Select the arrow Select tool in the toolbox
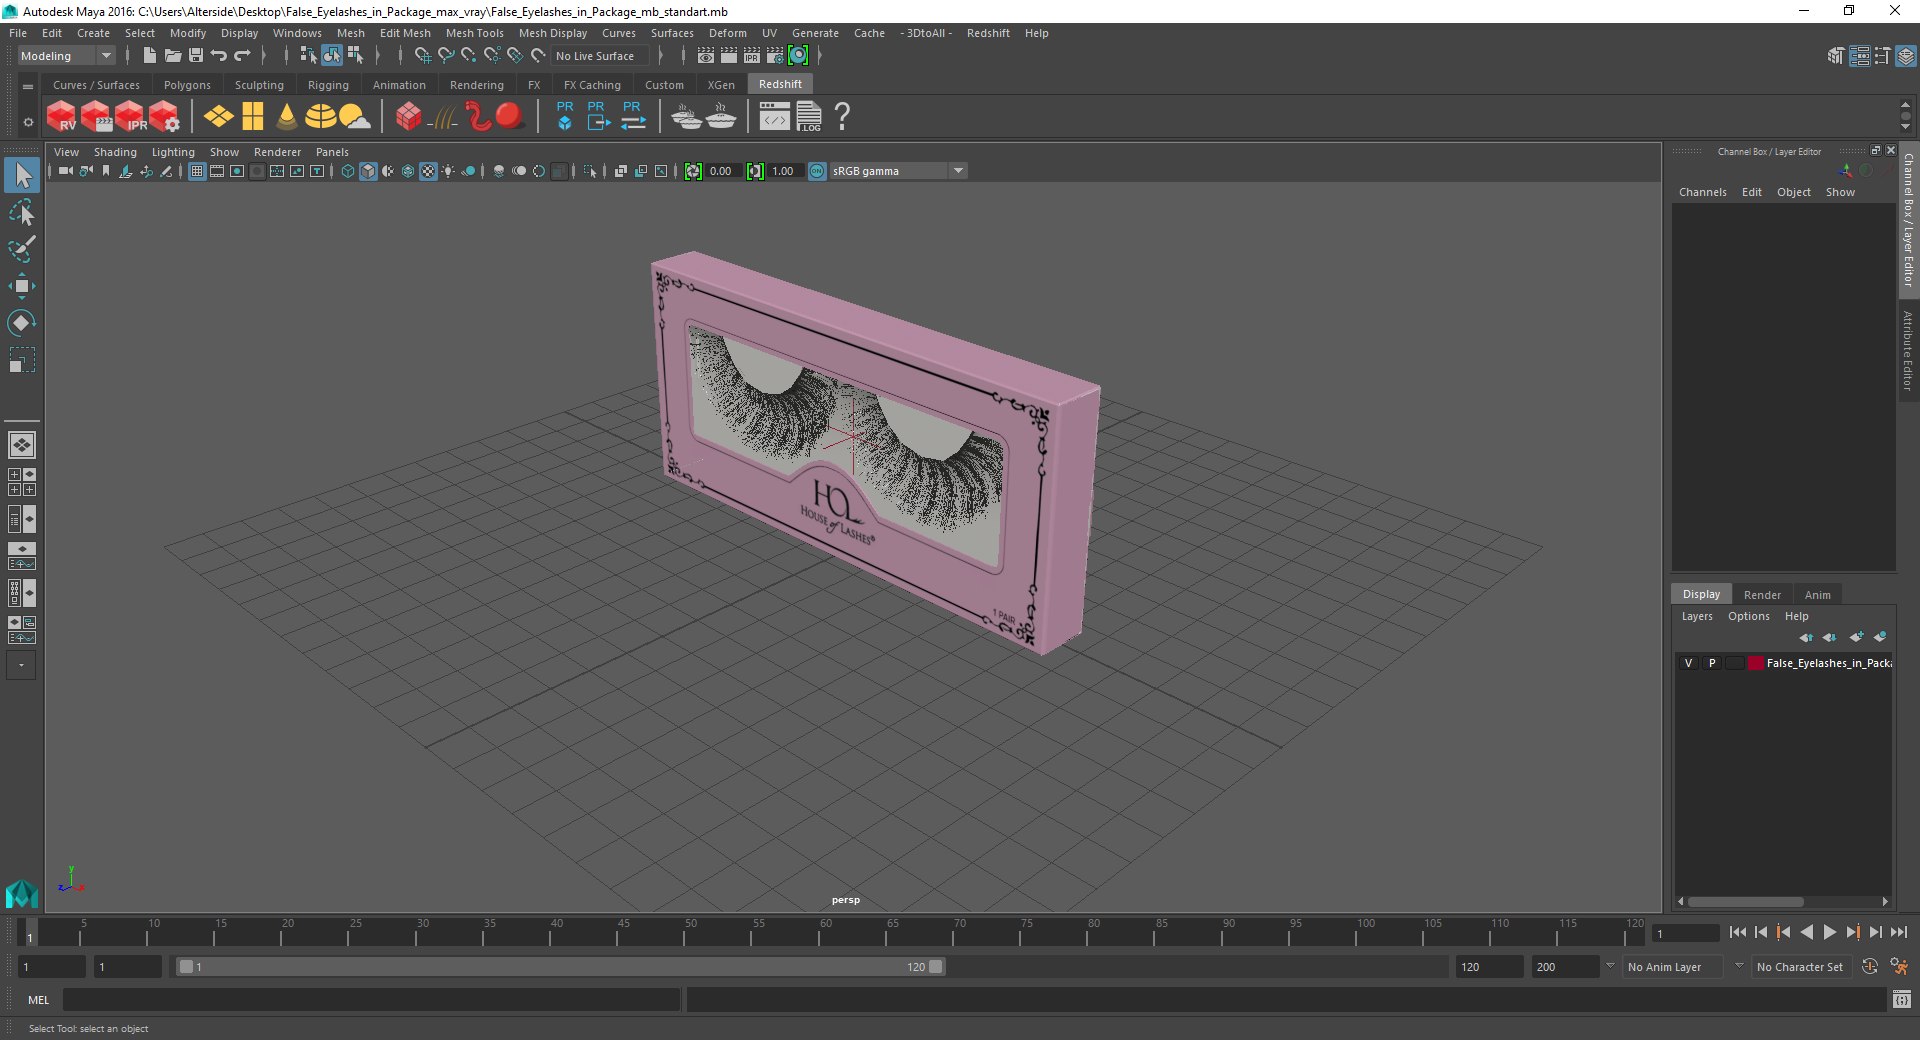Image resolution: width=1920 pixels, height=1040 pixels. click(22, 175)
